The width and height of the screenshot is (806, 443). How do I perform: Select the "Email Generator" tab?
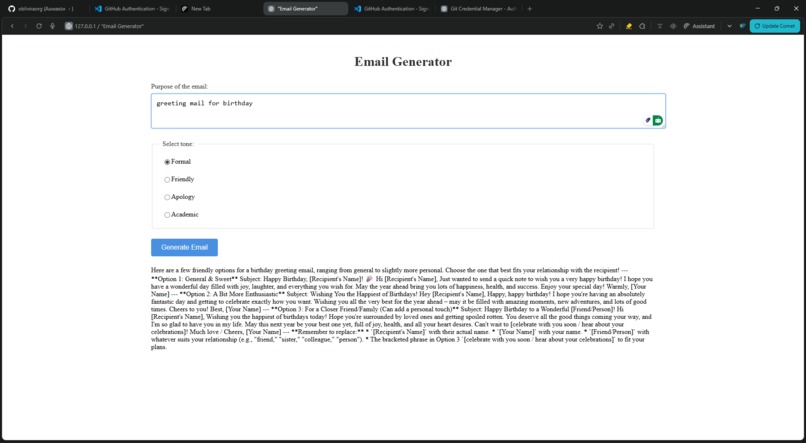pyautogui.click(x=305, y=9)
